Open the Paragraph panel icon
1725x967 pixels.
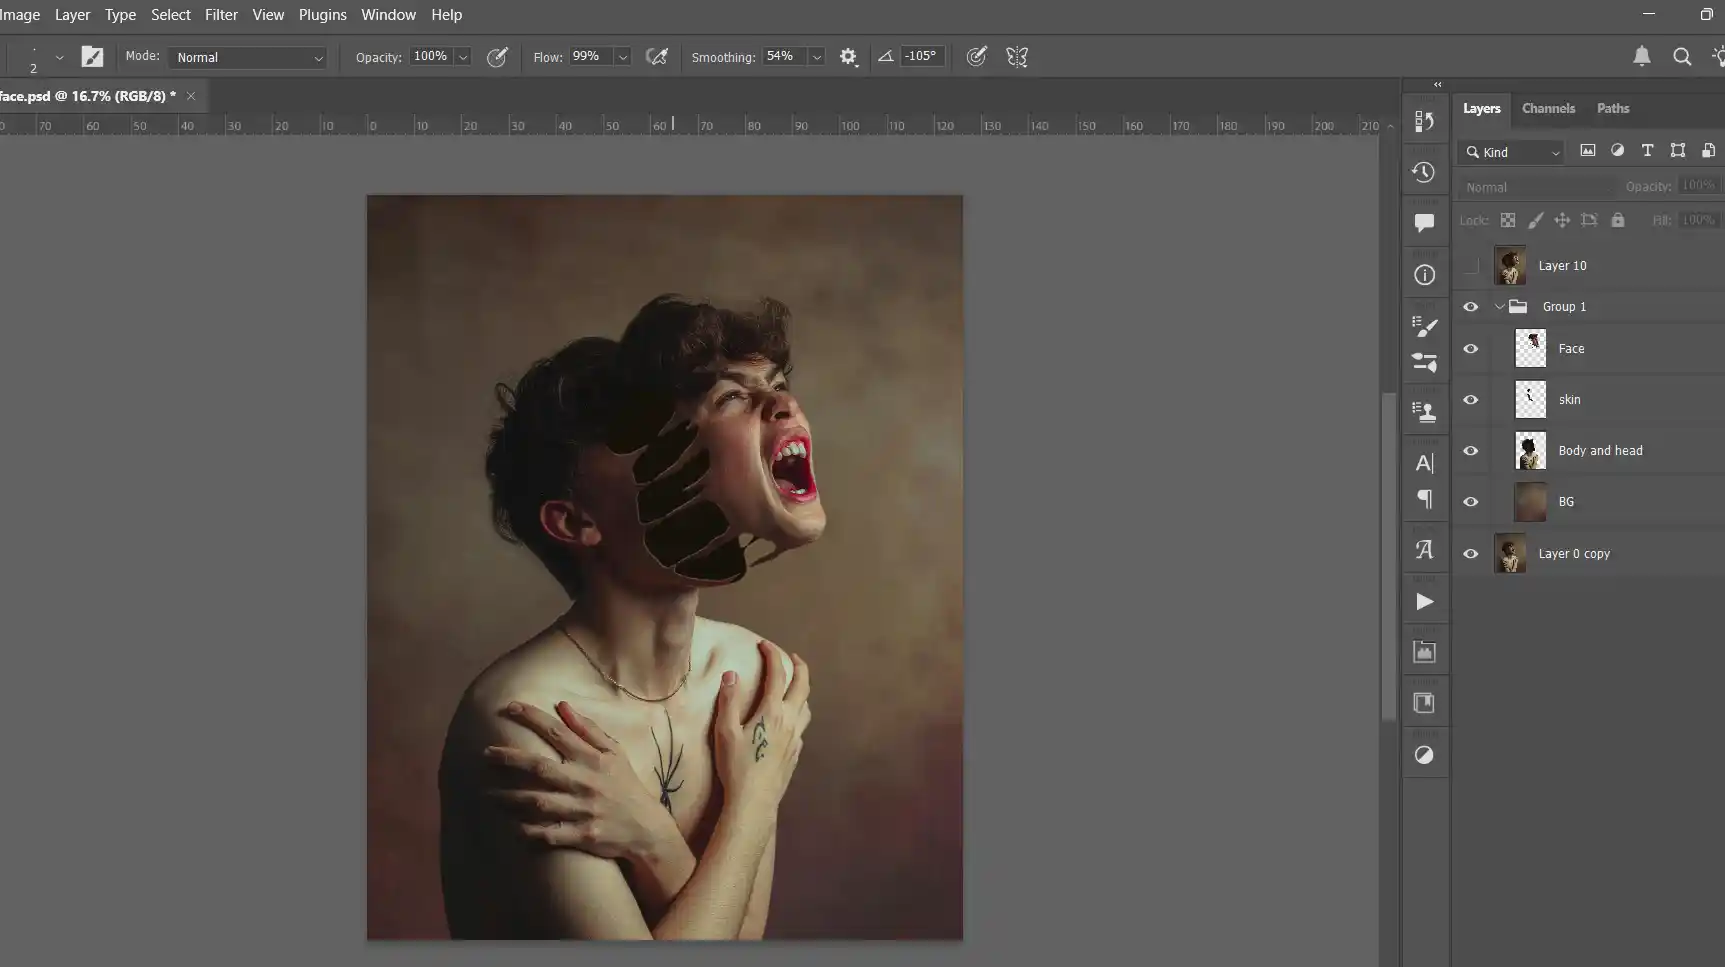(1424, 499)
